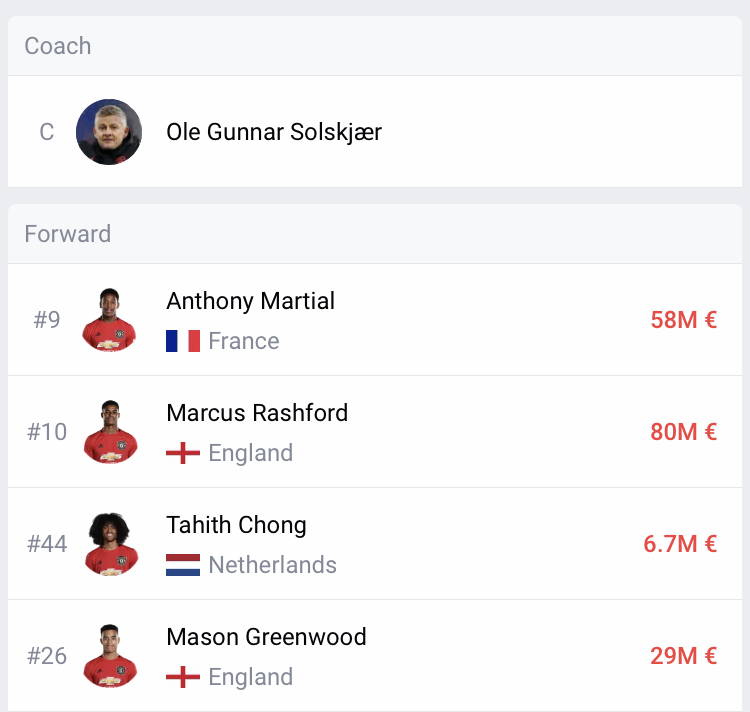Click the England flag under Marcus Rashford
Viewport: 750px width, 712px height.
point(183,453)
